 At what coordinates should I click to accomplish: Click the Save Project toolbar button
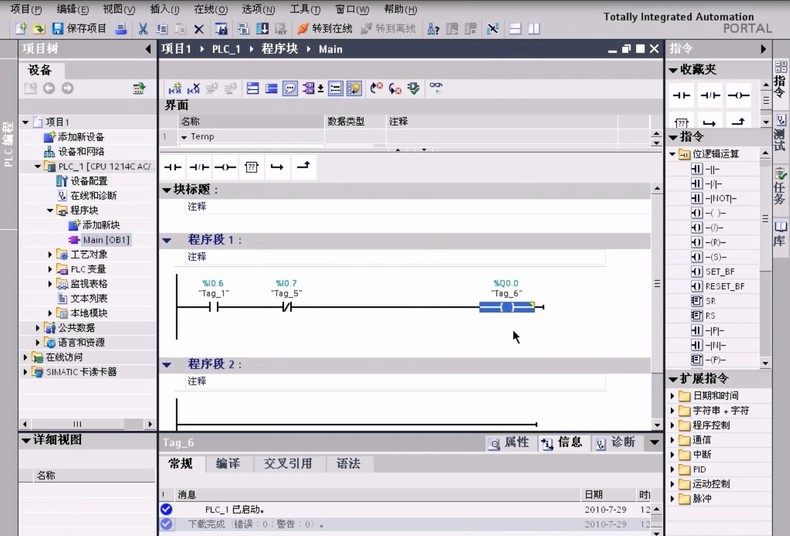tap(79, 29)
